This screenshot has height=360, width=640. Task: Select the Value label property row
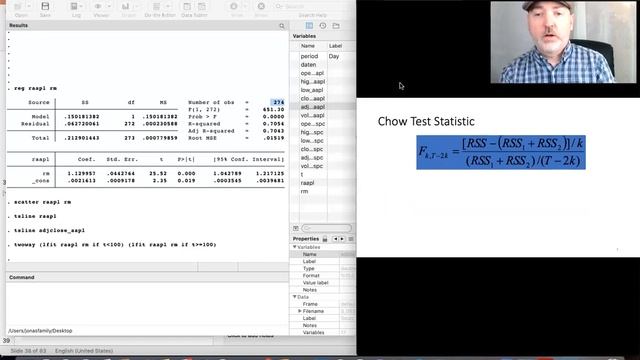coord(322,282)
